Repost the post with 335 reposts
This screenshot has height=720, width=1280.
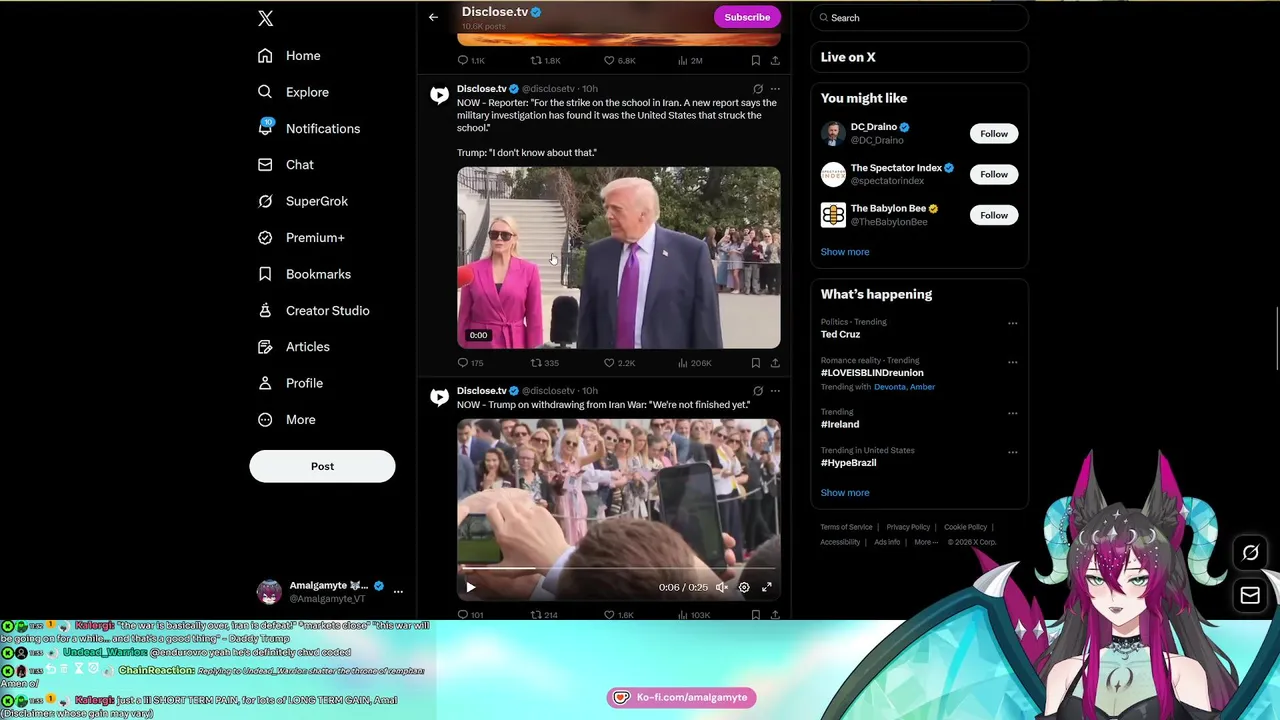coord(545,363)
